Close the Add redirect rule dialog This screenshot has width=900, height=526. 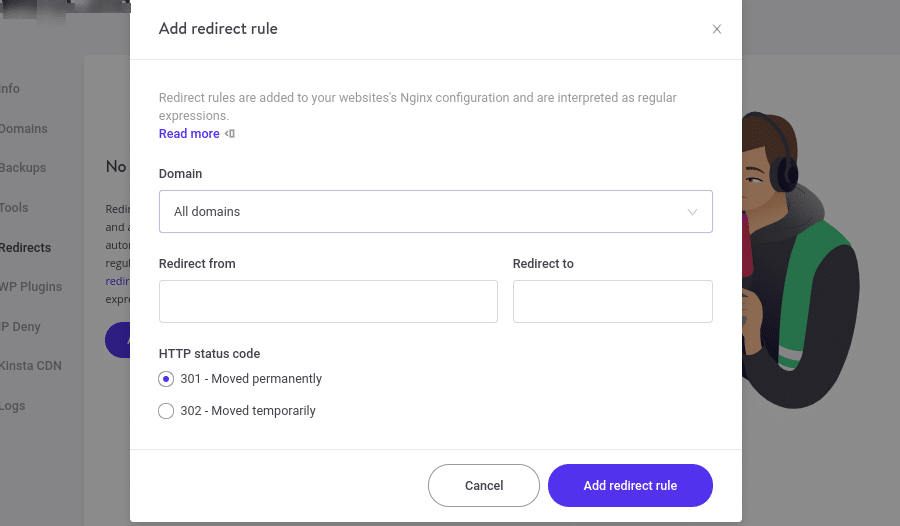[x=717, y=29]
